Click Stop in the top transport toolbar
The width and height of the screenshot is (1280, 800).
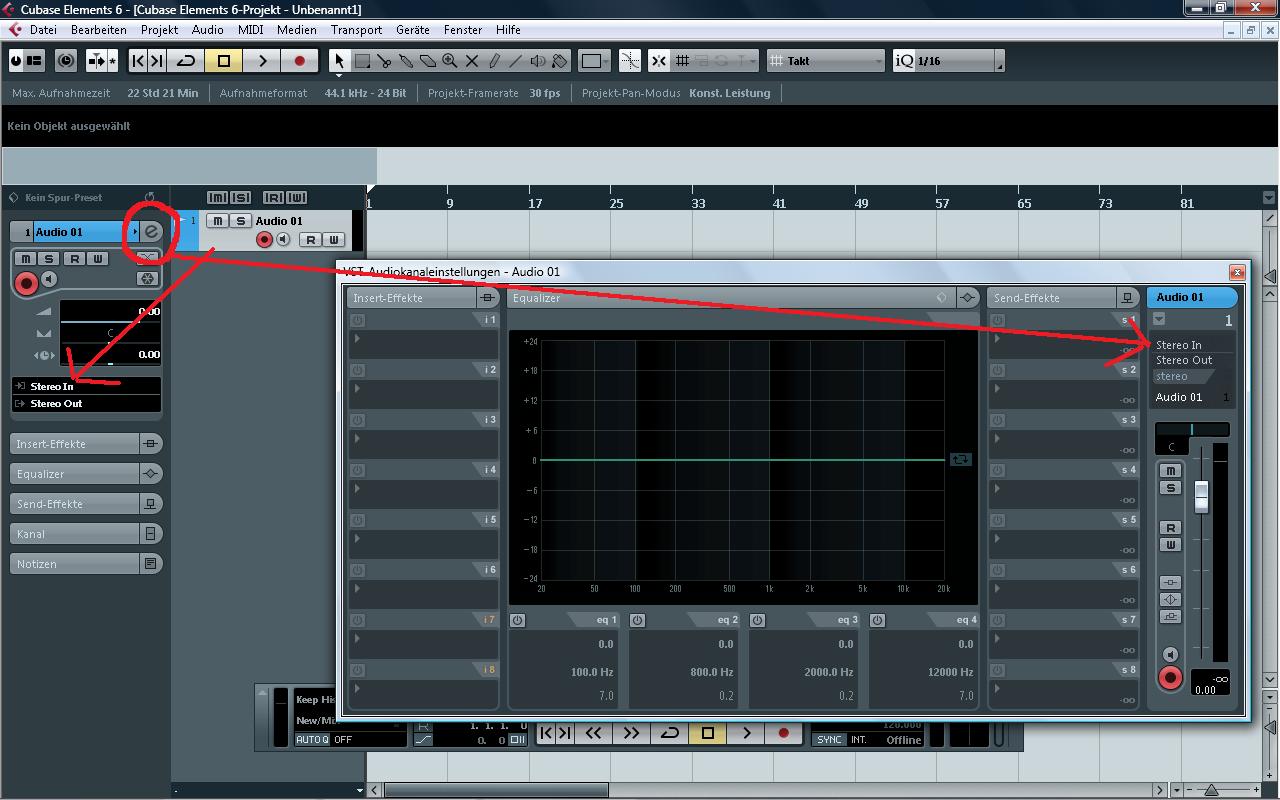pos(224,61)
